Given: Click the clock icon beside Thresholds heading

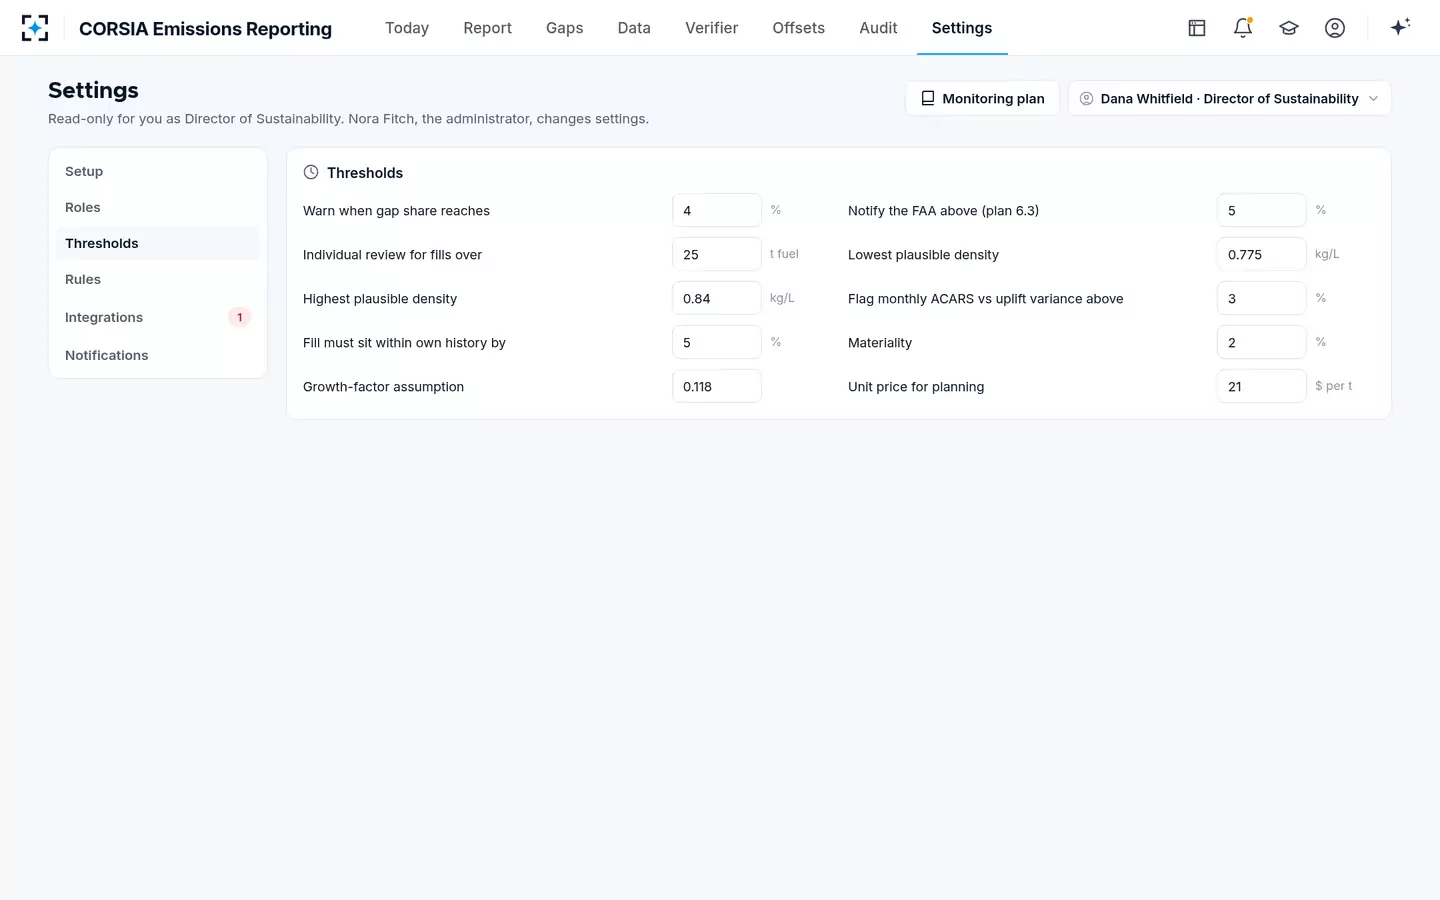Looking at the screenshot, I should click(x=311, y=172).
